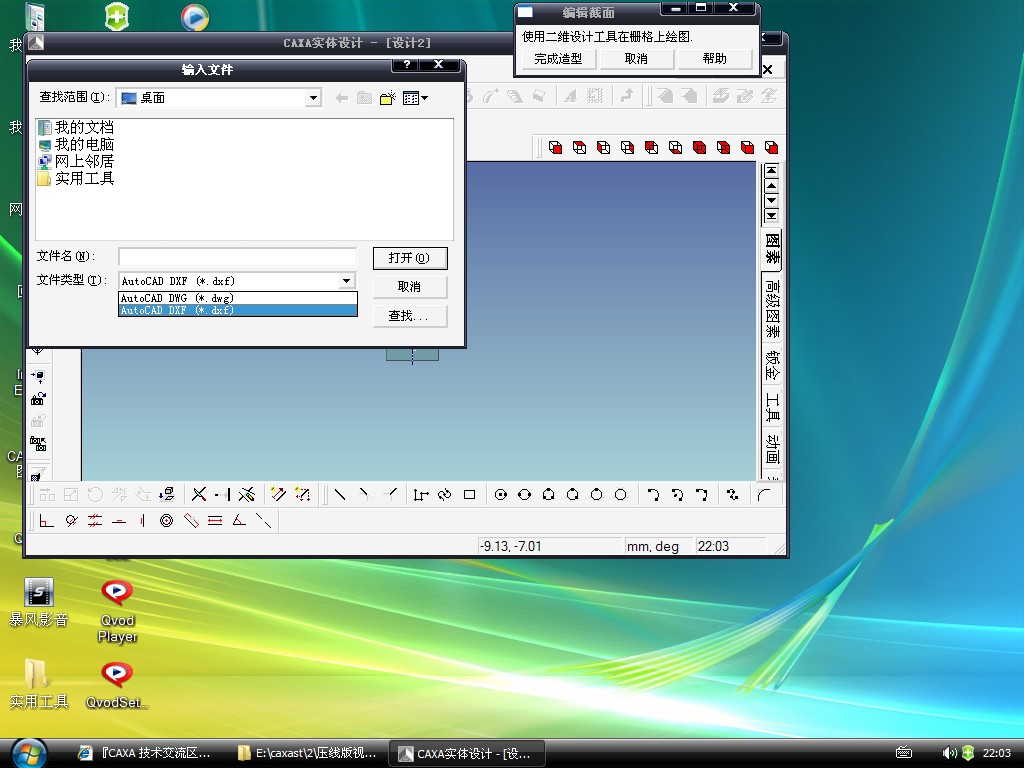Select the two-point line drawing tool

(340, 494)
